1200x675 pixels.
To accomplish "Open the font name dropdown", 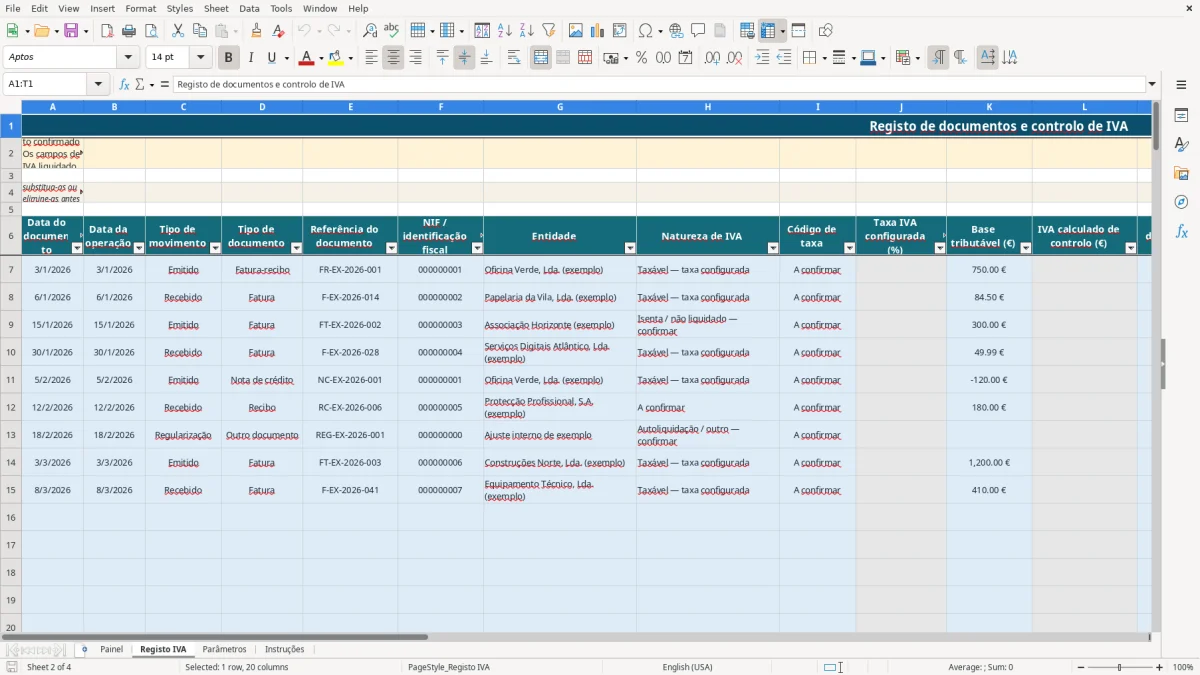I will (x=127, y=58).
